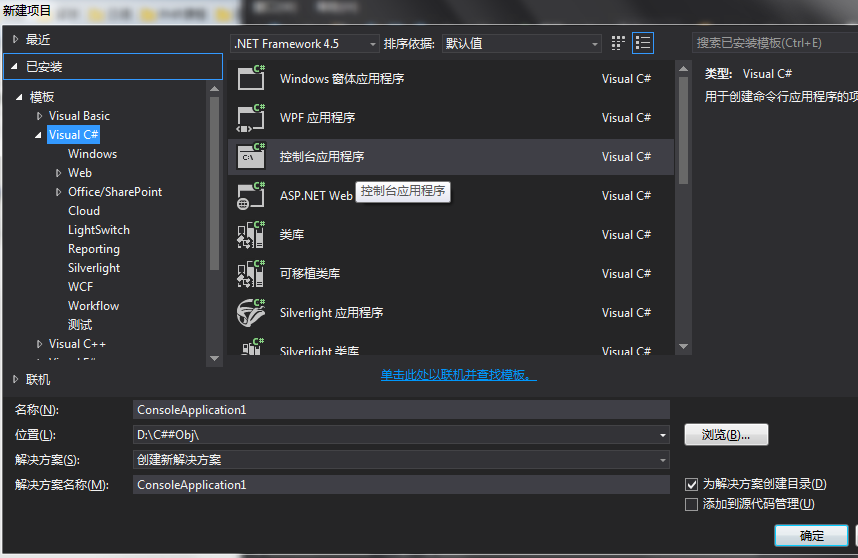Expand the Visual C++ tree node
Screen dimensions: 858x558
tap(39, 344)
